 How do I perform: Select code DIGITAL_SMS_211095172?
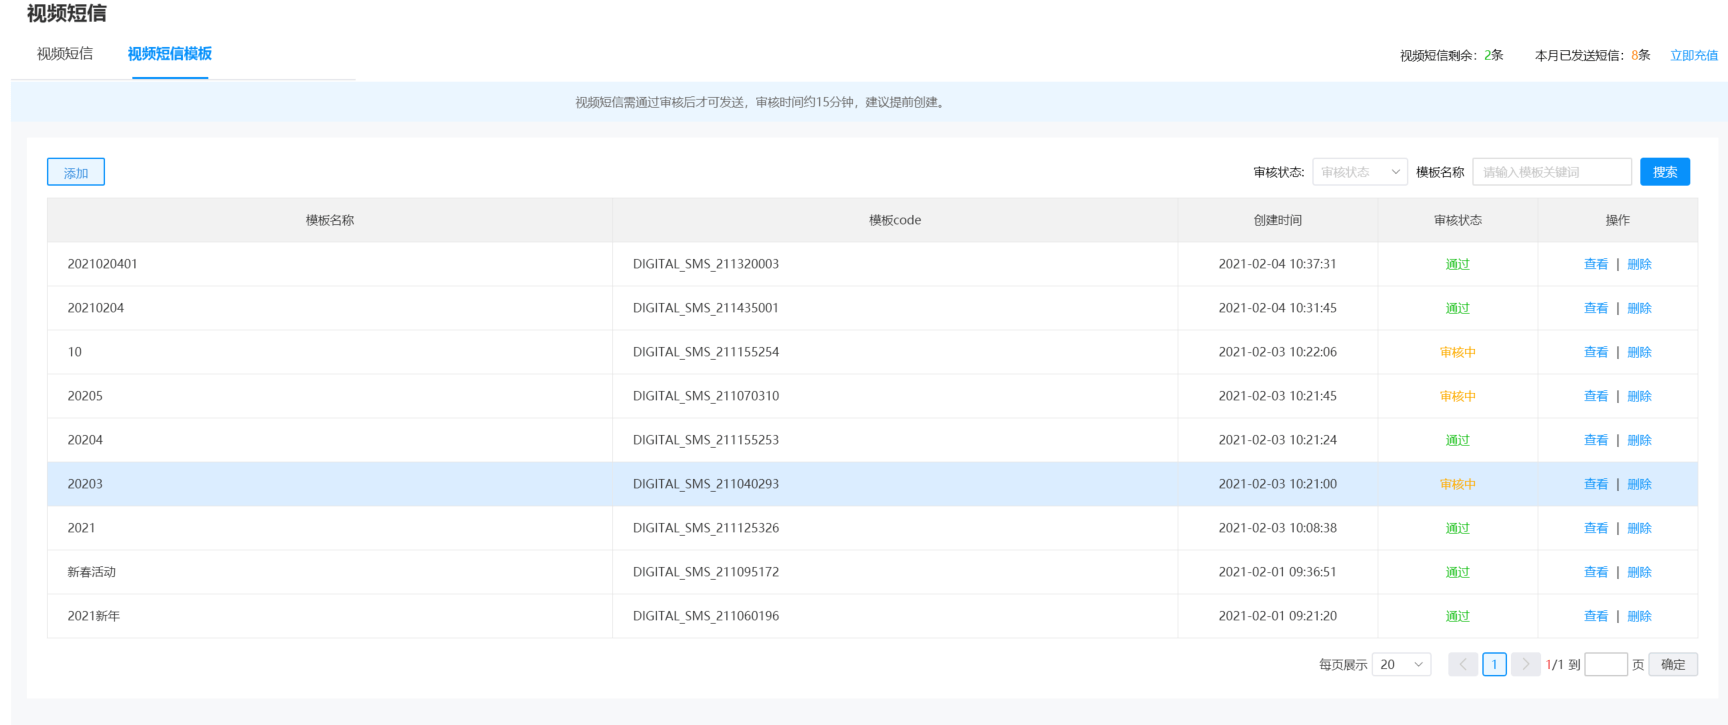[x=706, y=572]
